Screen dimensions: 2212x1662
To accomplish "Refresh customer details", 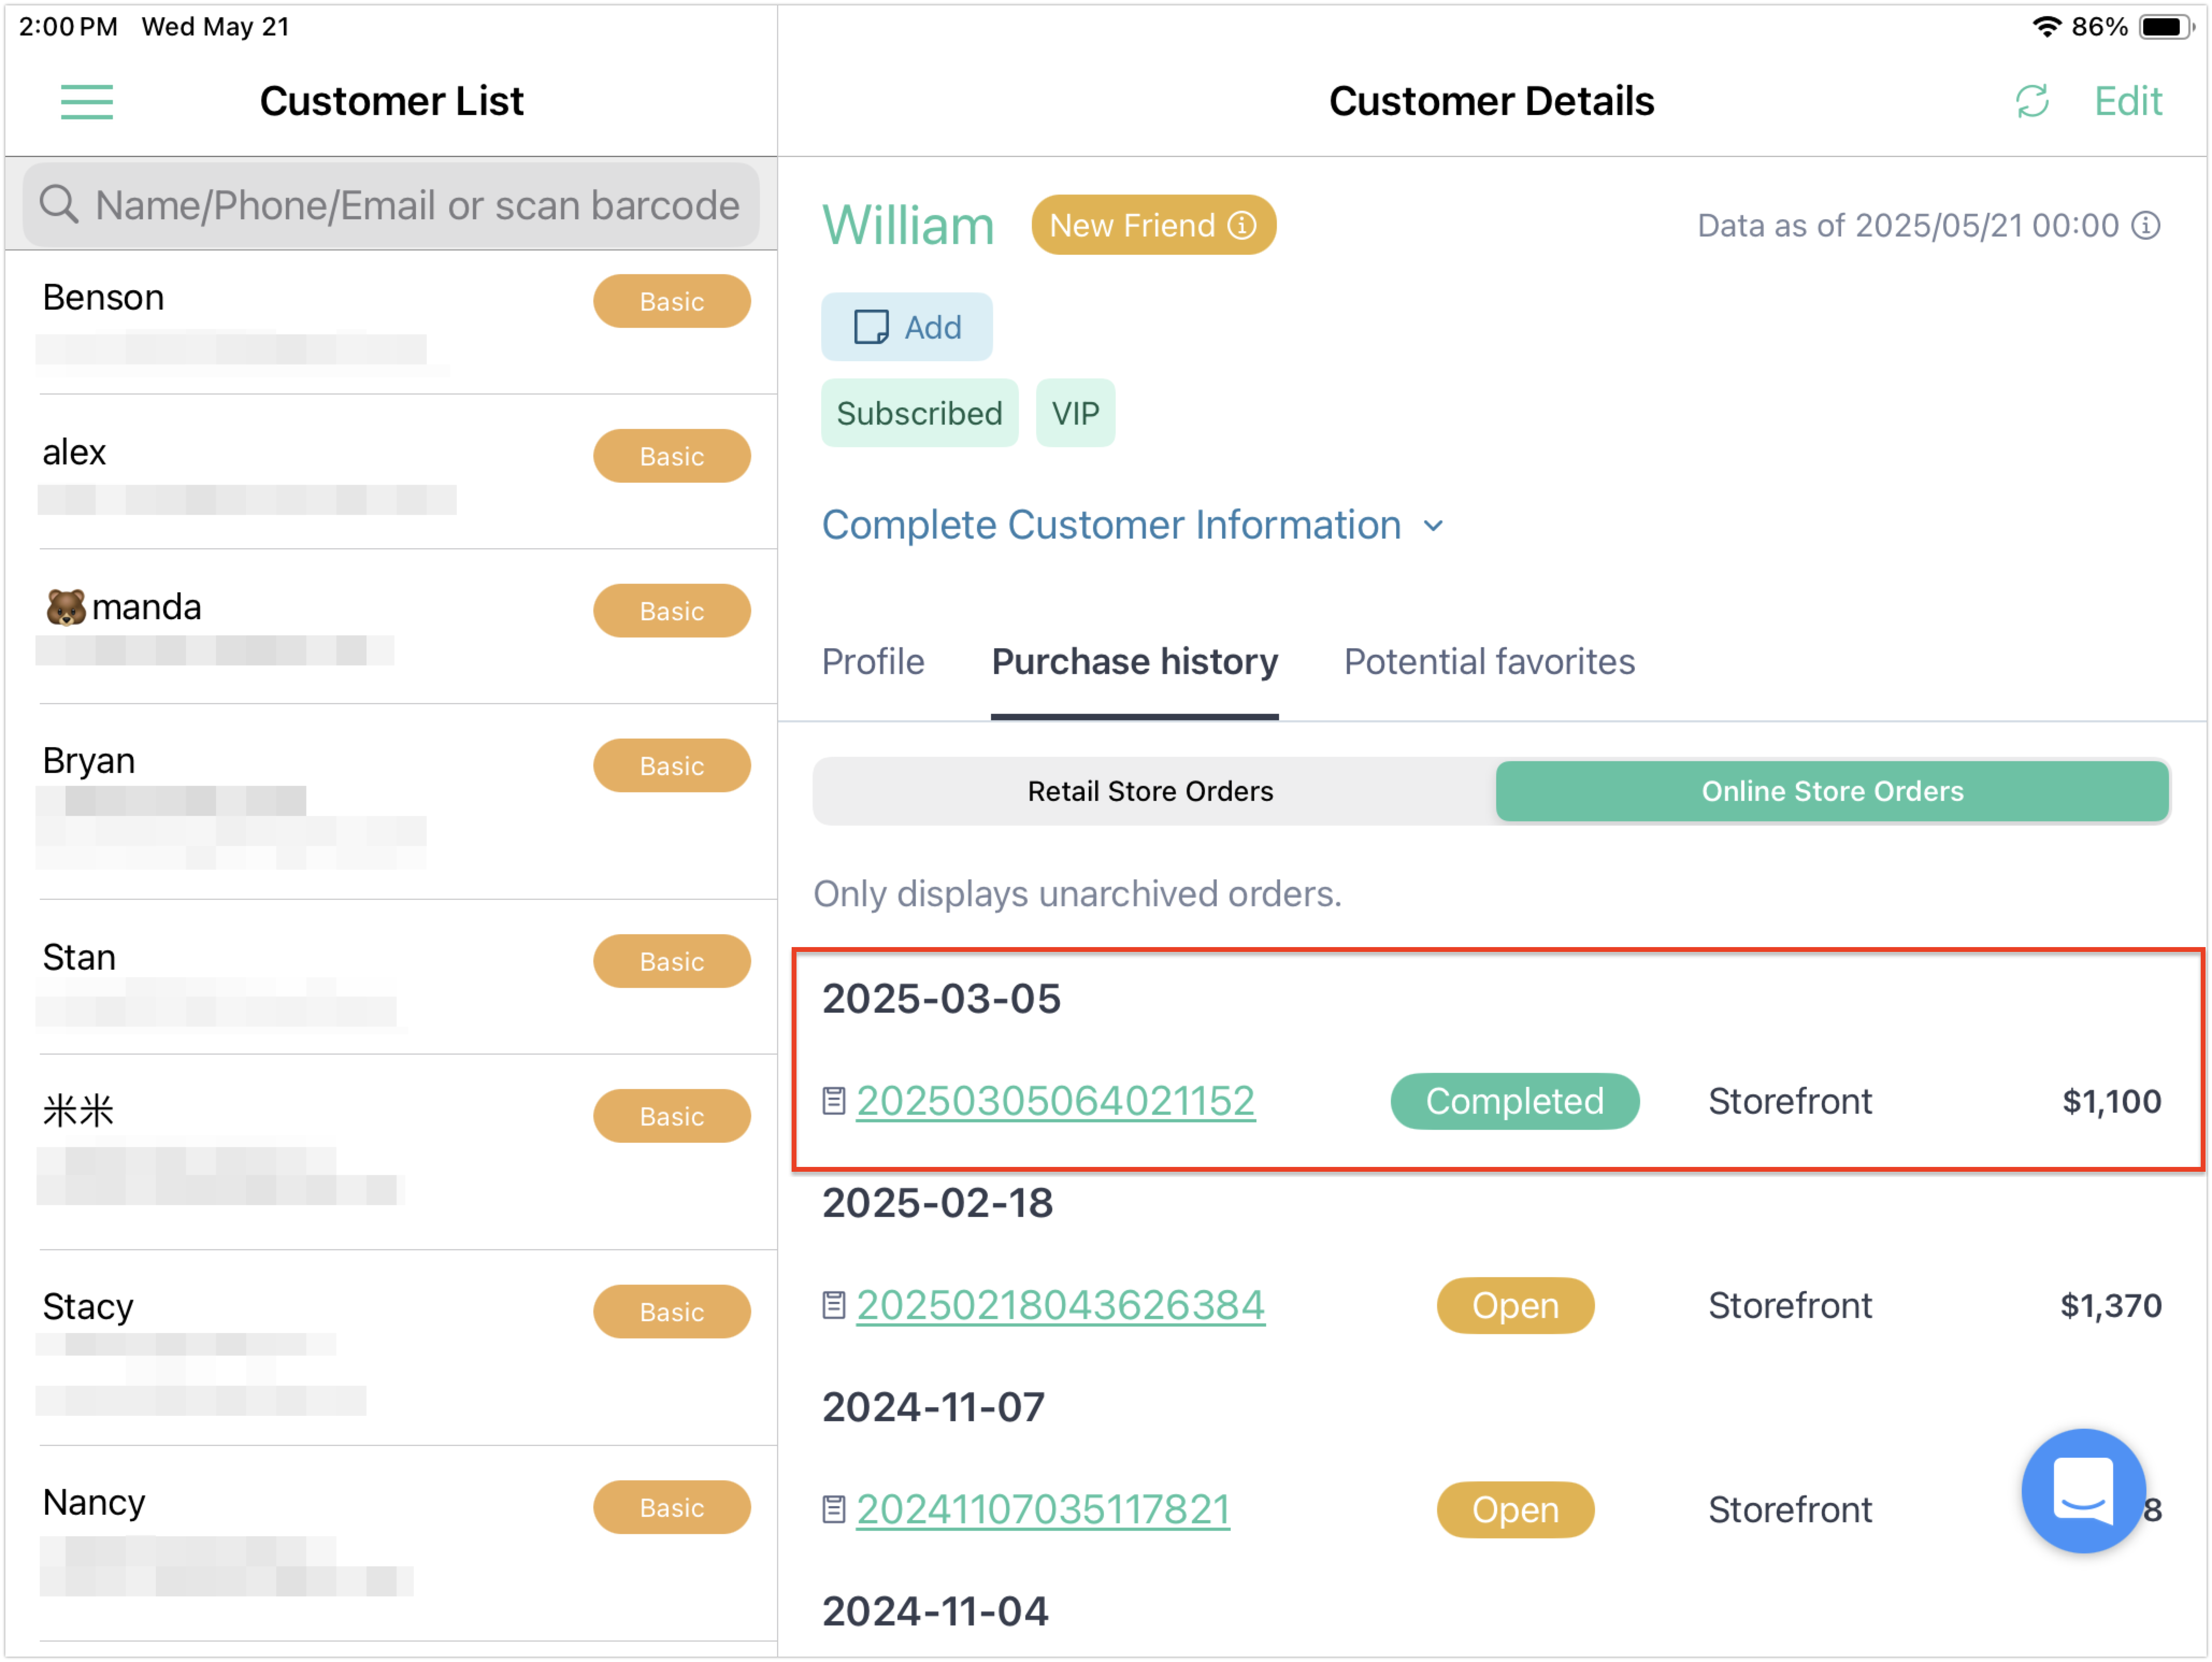I will 2032,101.
